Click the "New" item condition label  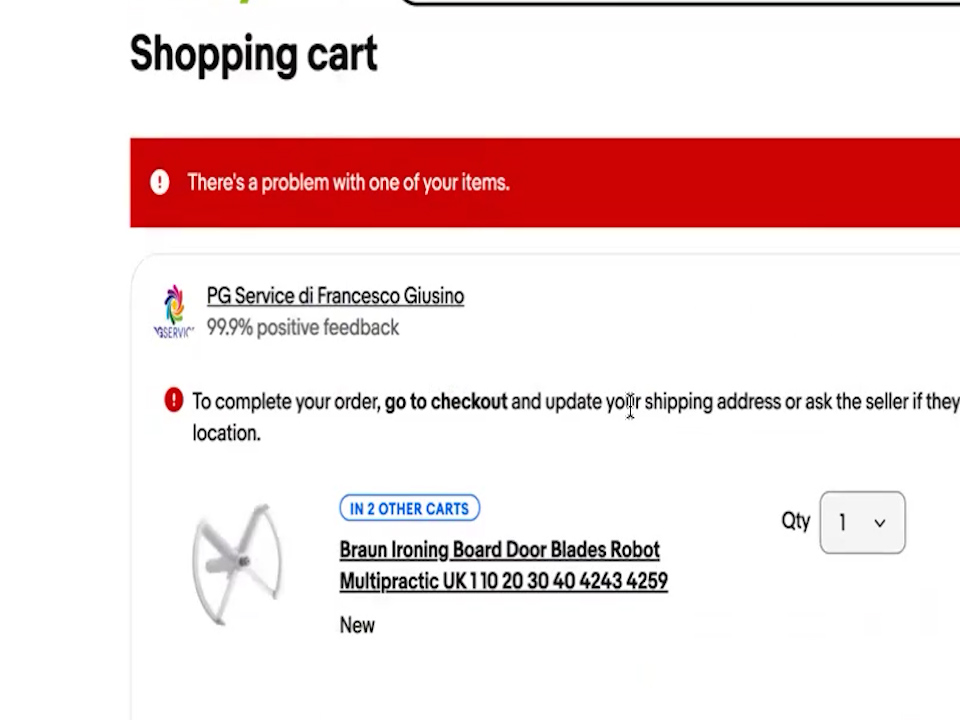[357, 625]
